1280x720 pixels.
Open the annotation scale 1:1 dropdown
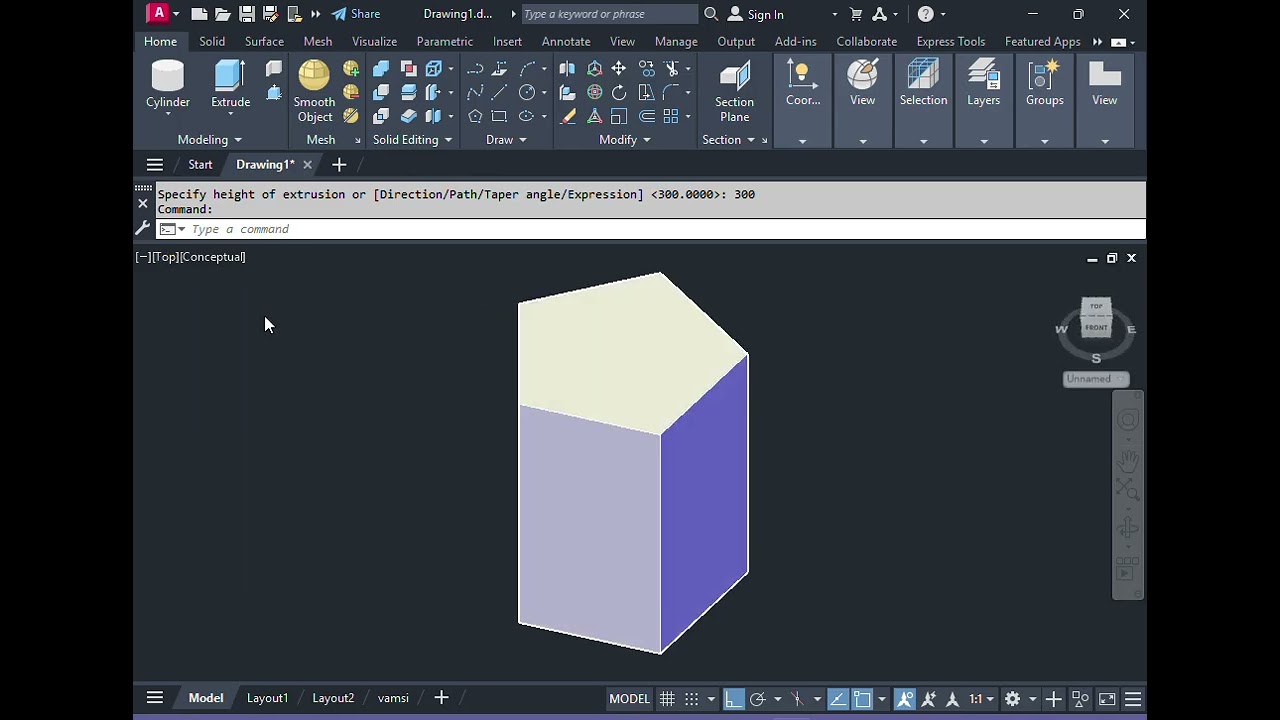[980, 699]
